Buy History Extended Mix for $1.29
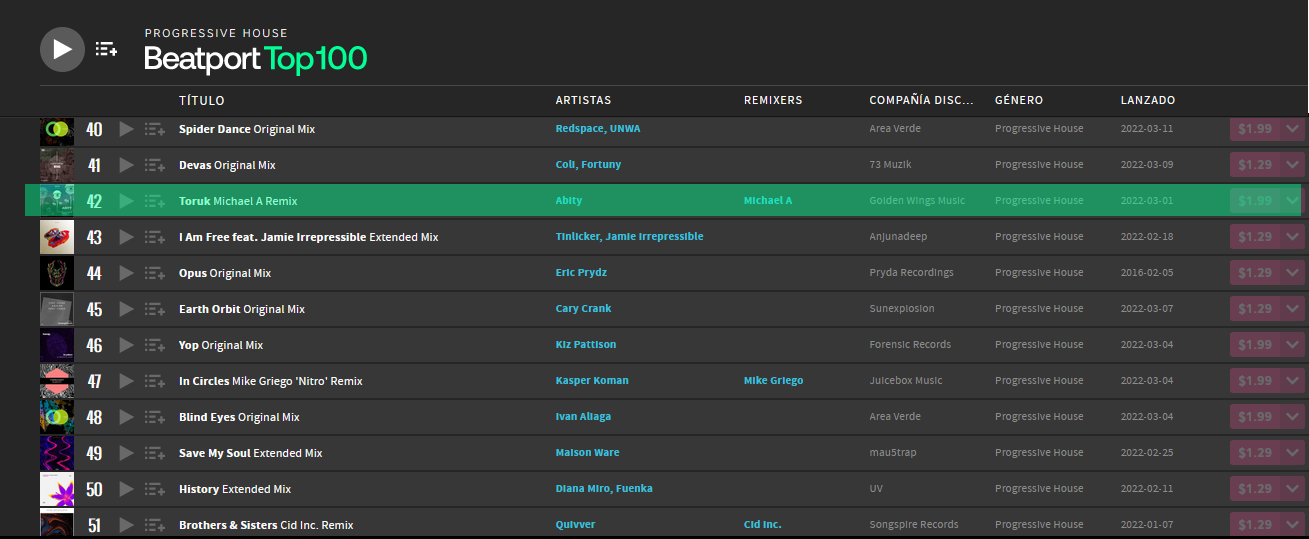This screenshot has height=539, width=1309. [x=1255, y=489]
